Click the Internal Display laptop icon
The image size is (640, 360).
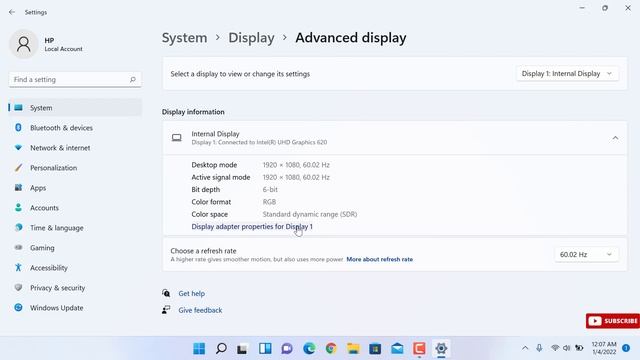(177, 138)
